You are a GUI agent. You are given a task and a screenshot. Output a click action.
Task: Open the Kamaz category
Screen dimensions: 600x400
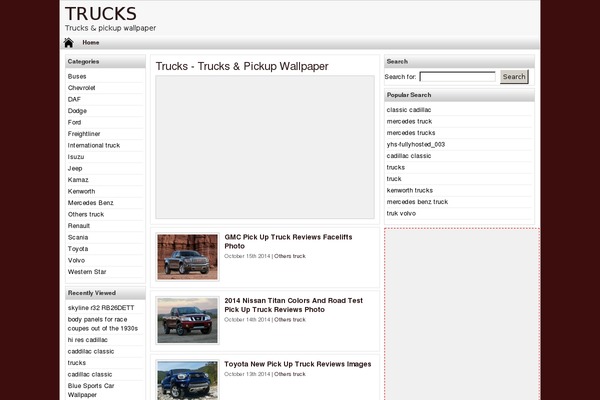(x=78, y=180)
